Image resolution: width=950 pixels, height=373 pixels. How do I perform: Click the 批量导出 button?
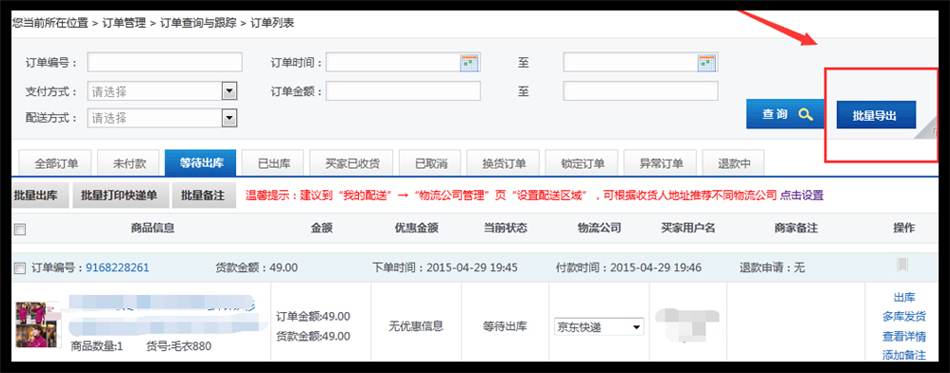click(x=875, y=114)
